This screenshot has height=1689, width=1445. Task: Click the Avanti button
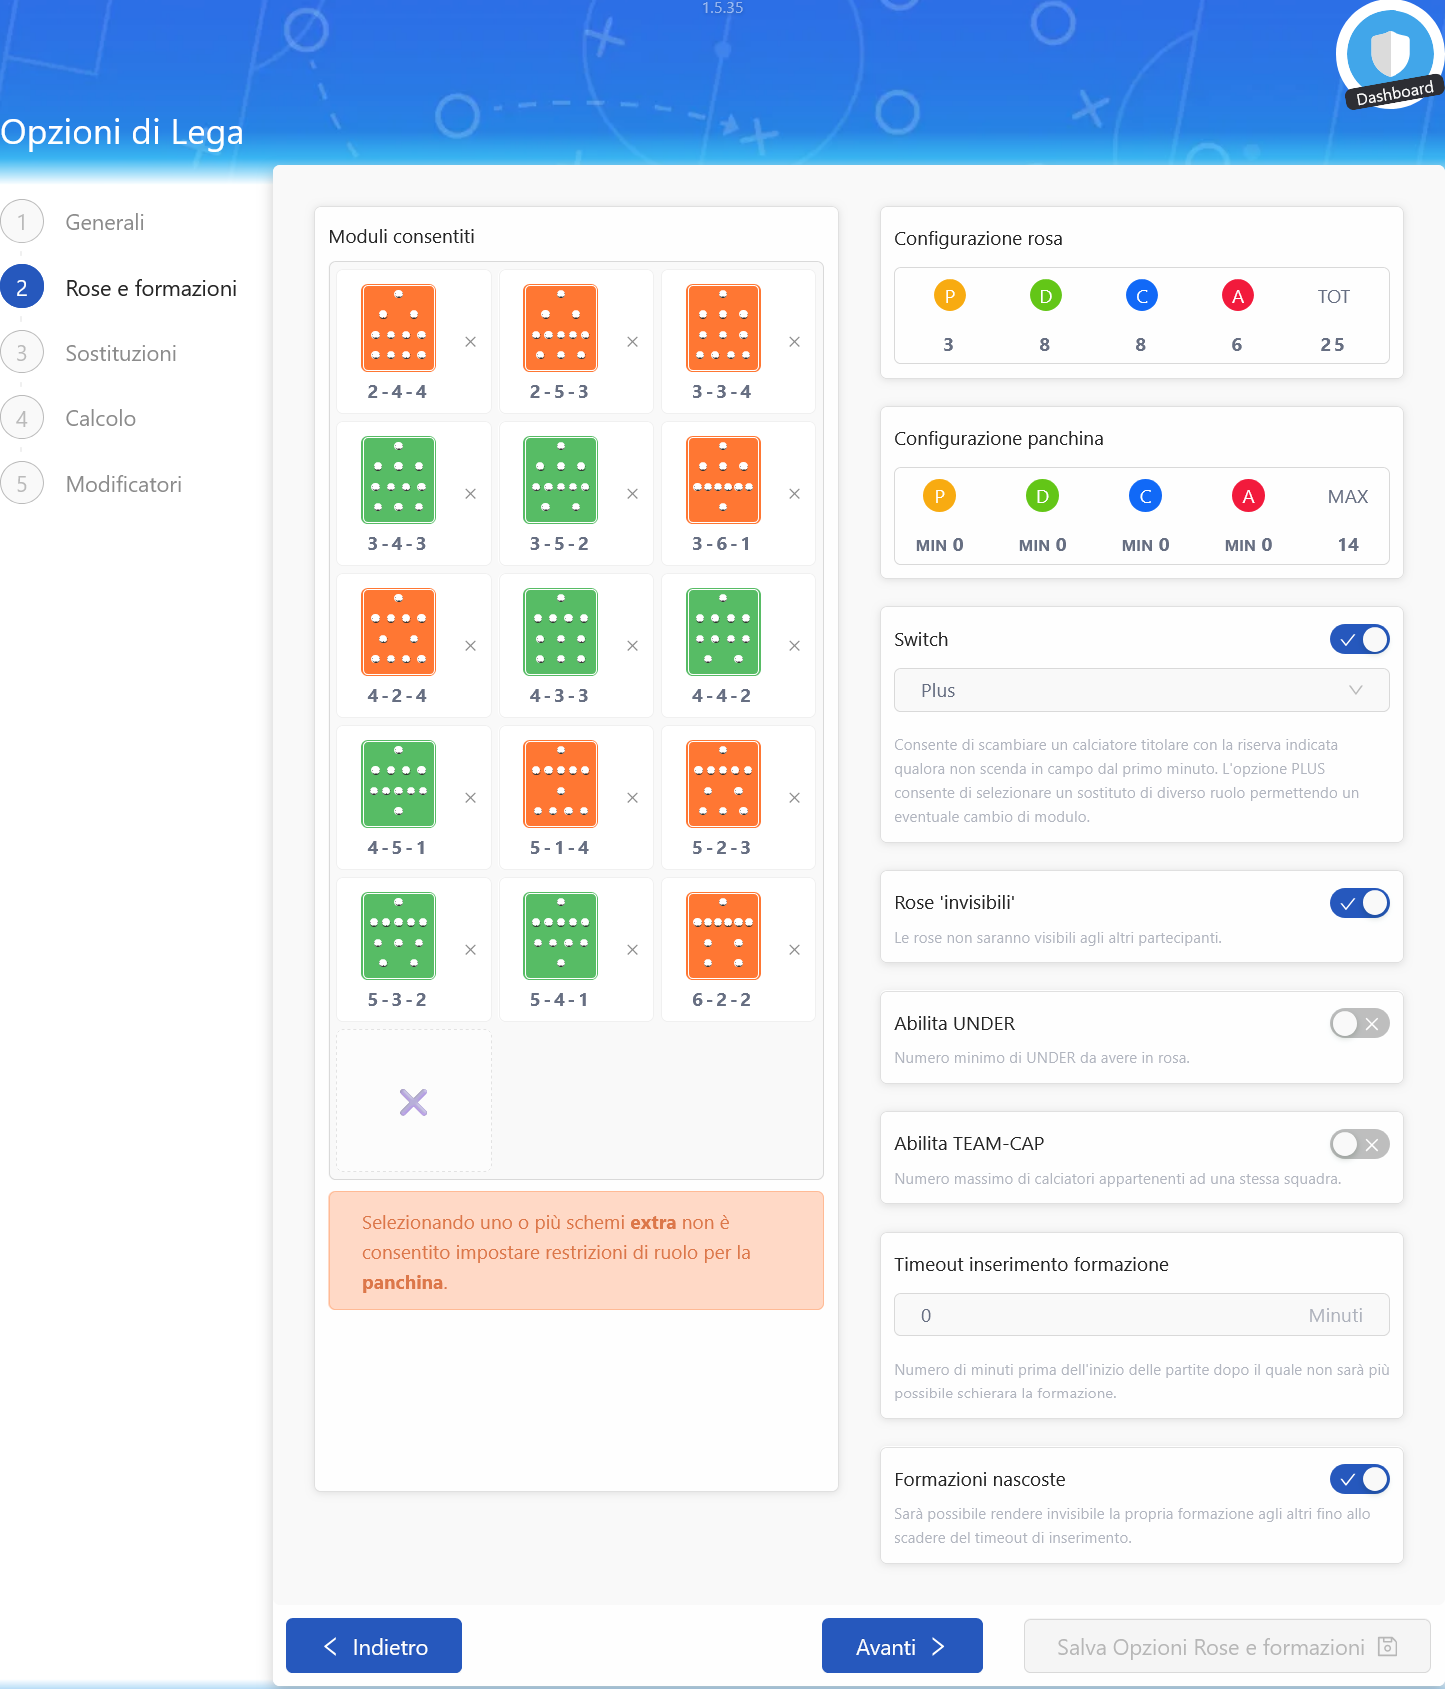pyautogui.click(x=901, y=1646)
